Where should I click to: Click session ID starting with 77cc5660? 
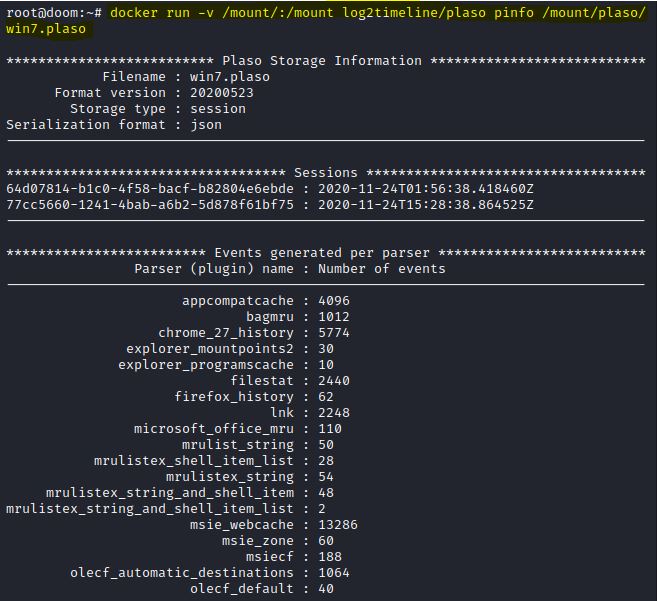pos(150,205)
